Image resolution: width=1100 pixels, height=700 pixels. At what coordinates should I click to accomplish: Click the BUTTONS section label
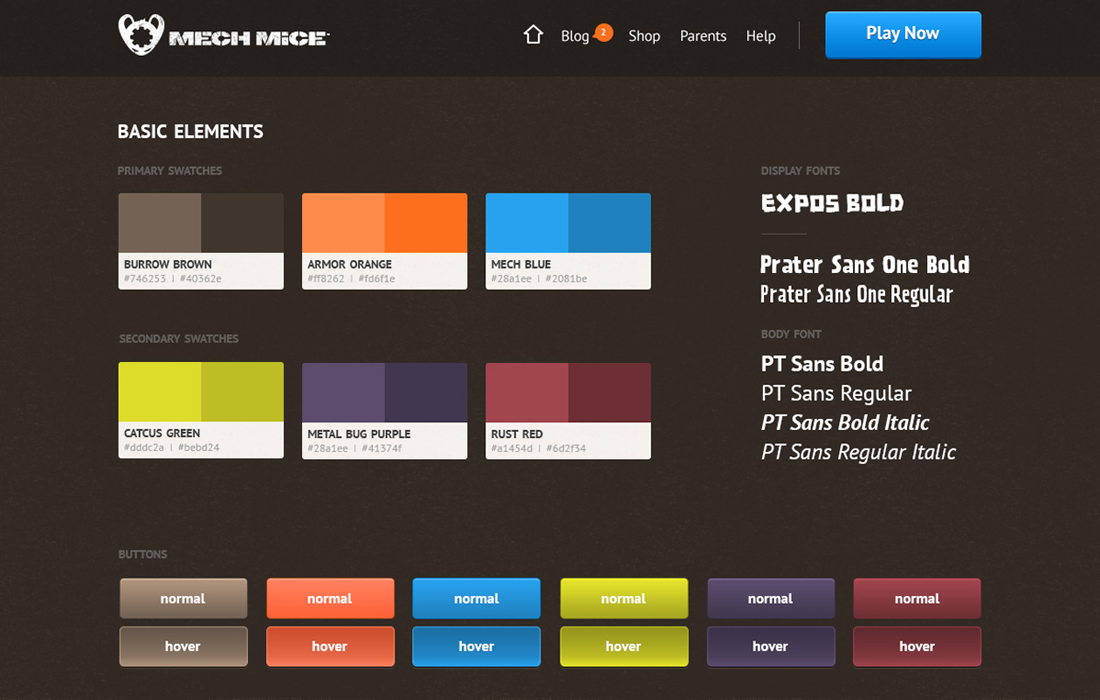click(x=143, y=554)
